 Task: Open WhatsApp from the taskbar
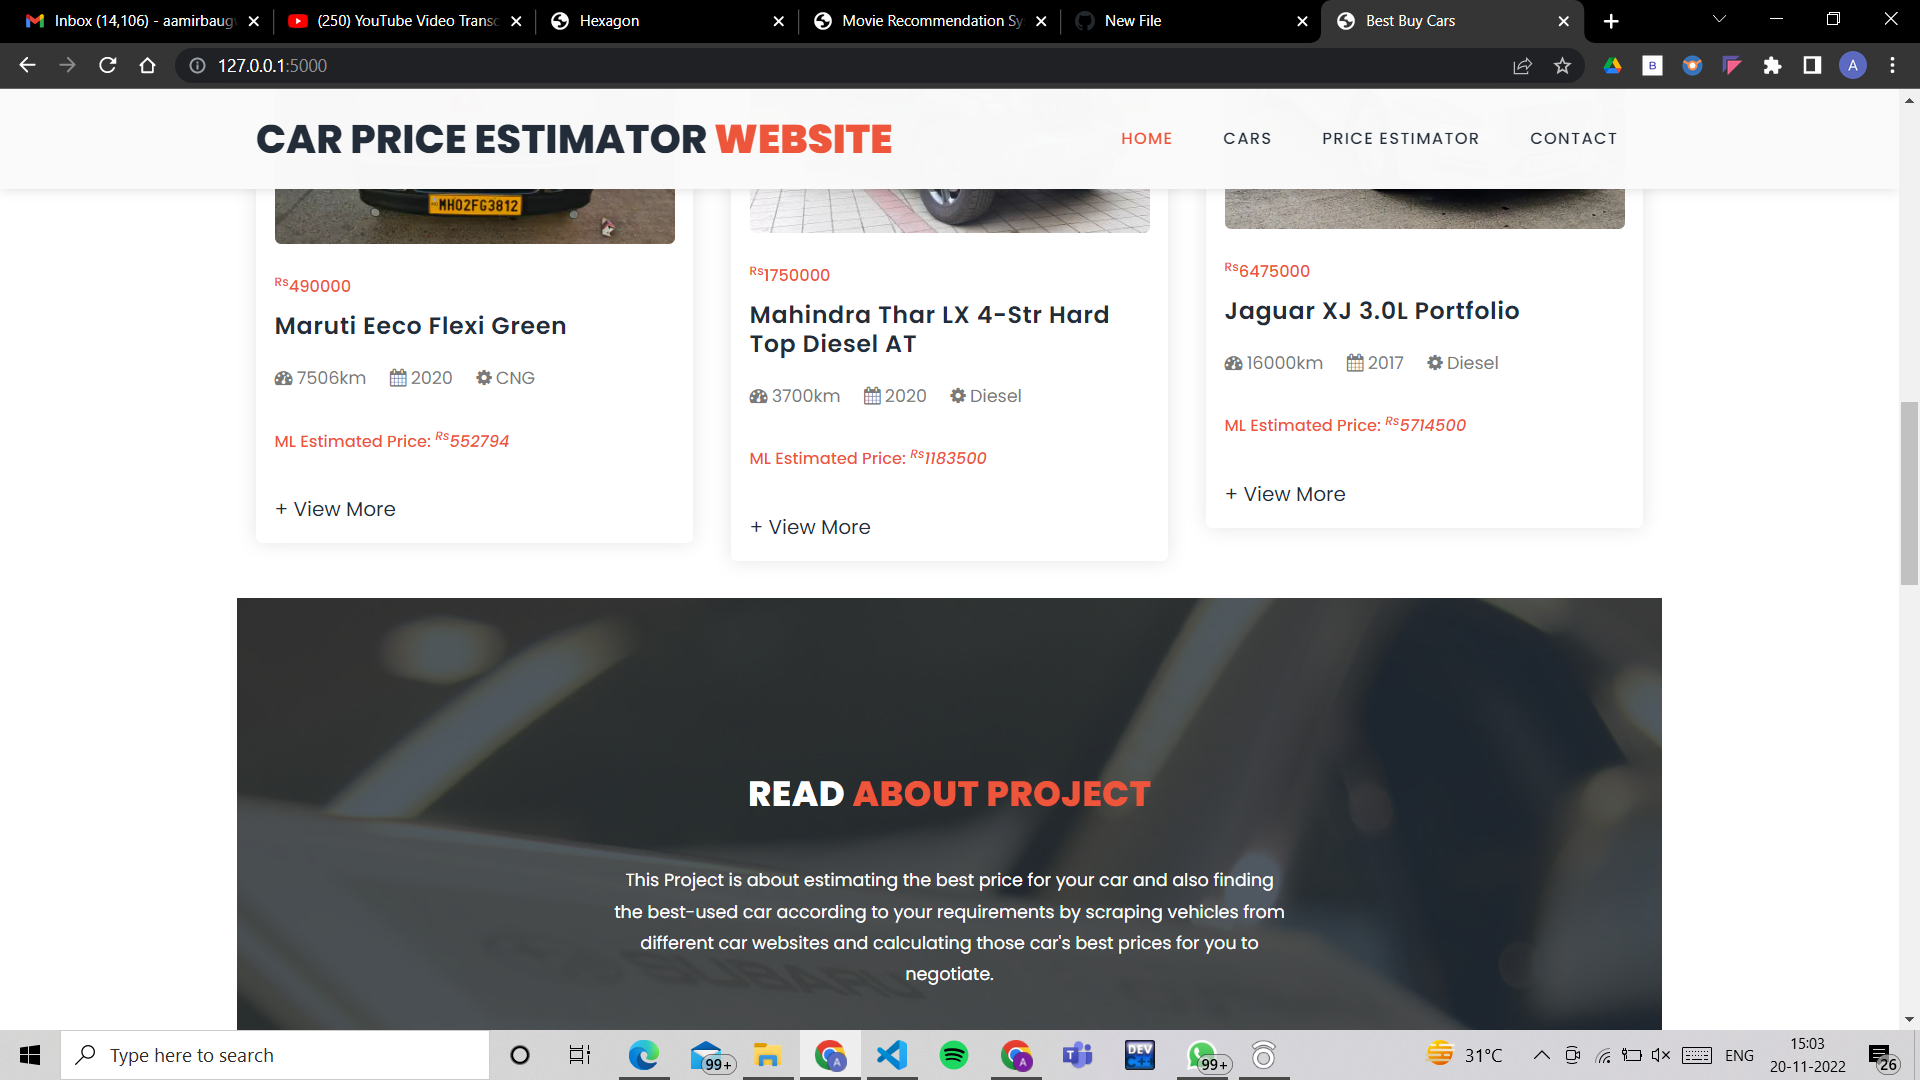1201,1055
